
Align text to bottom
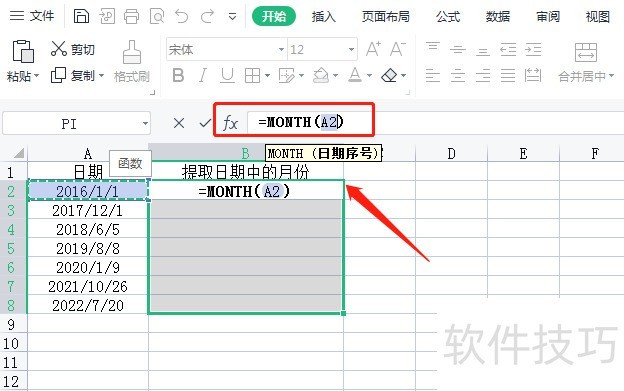point(483,51)
